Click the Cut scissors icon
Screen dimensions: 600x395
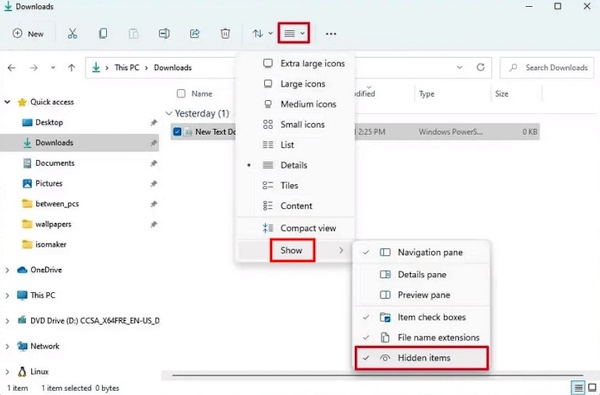tap(72, 34)
